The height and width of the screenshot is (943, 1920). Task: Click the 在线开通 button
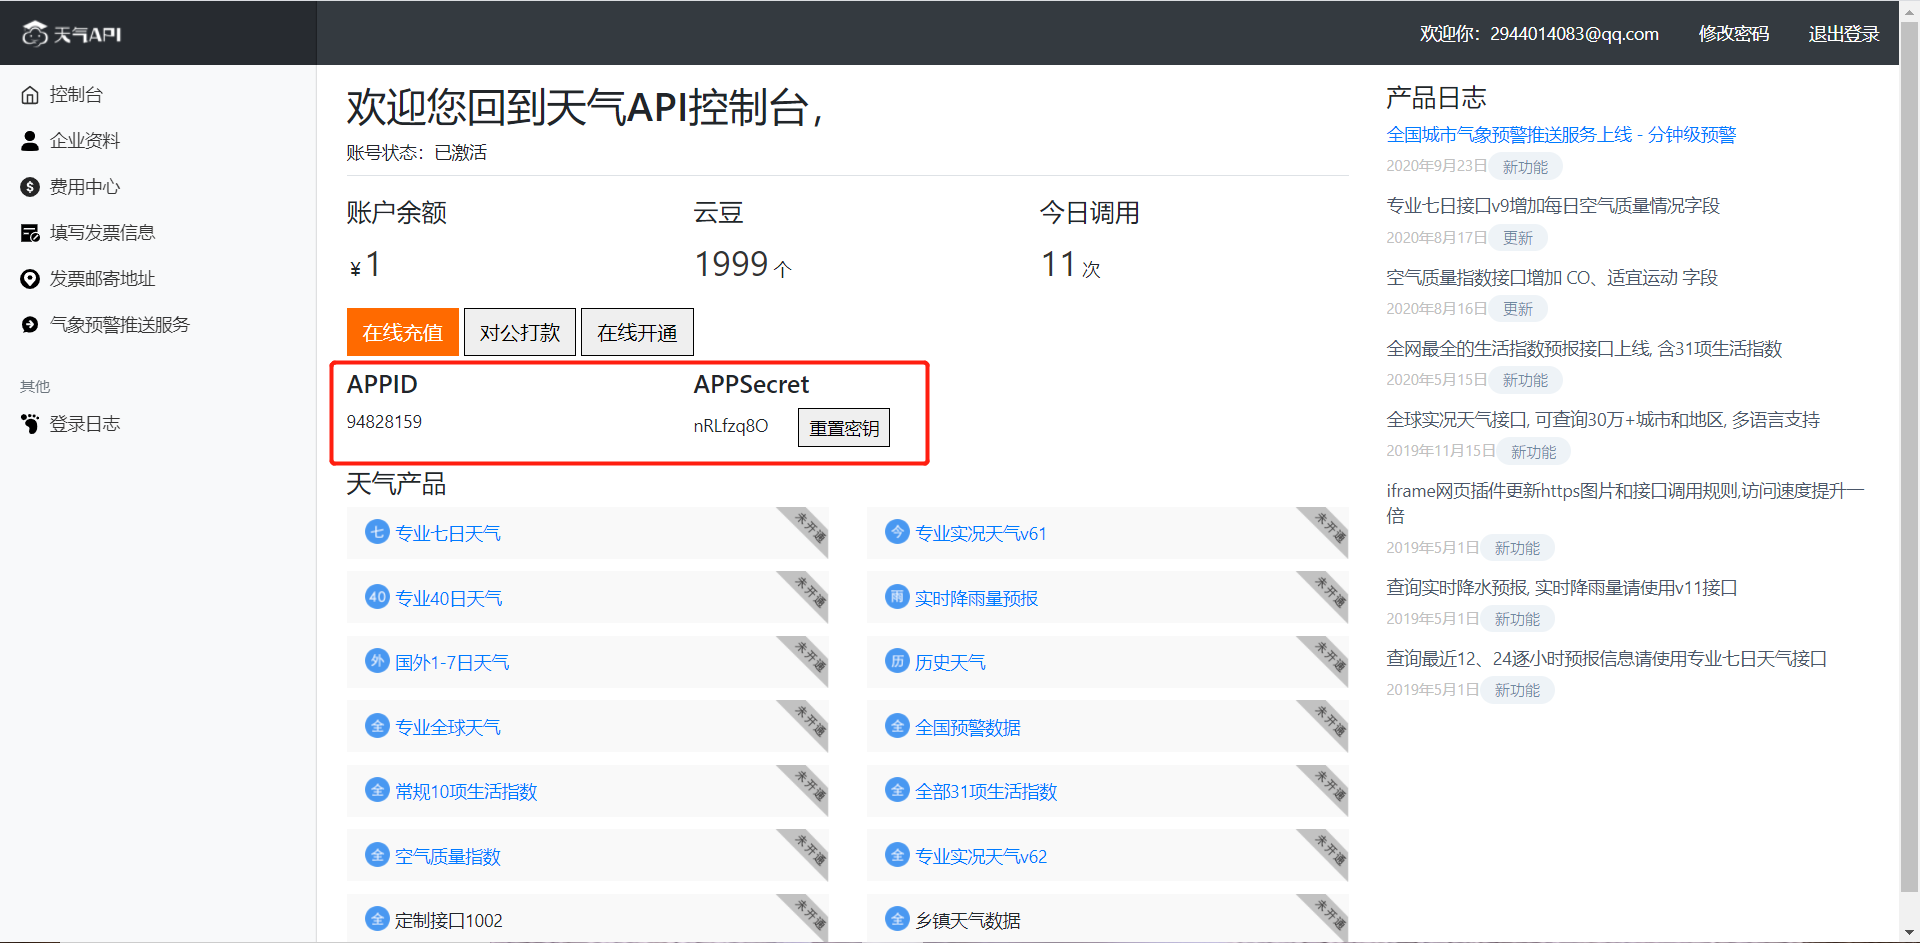(637, 332)
